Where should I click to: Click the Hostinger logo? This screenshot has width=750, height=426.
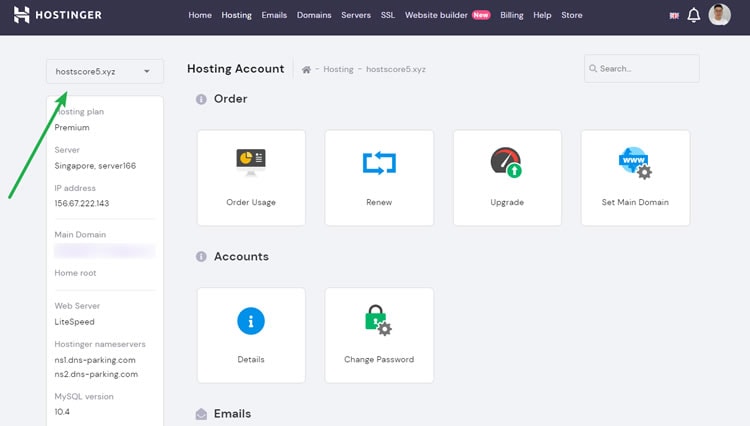tap(57, 15)
